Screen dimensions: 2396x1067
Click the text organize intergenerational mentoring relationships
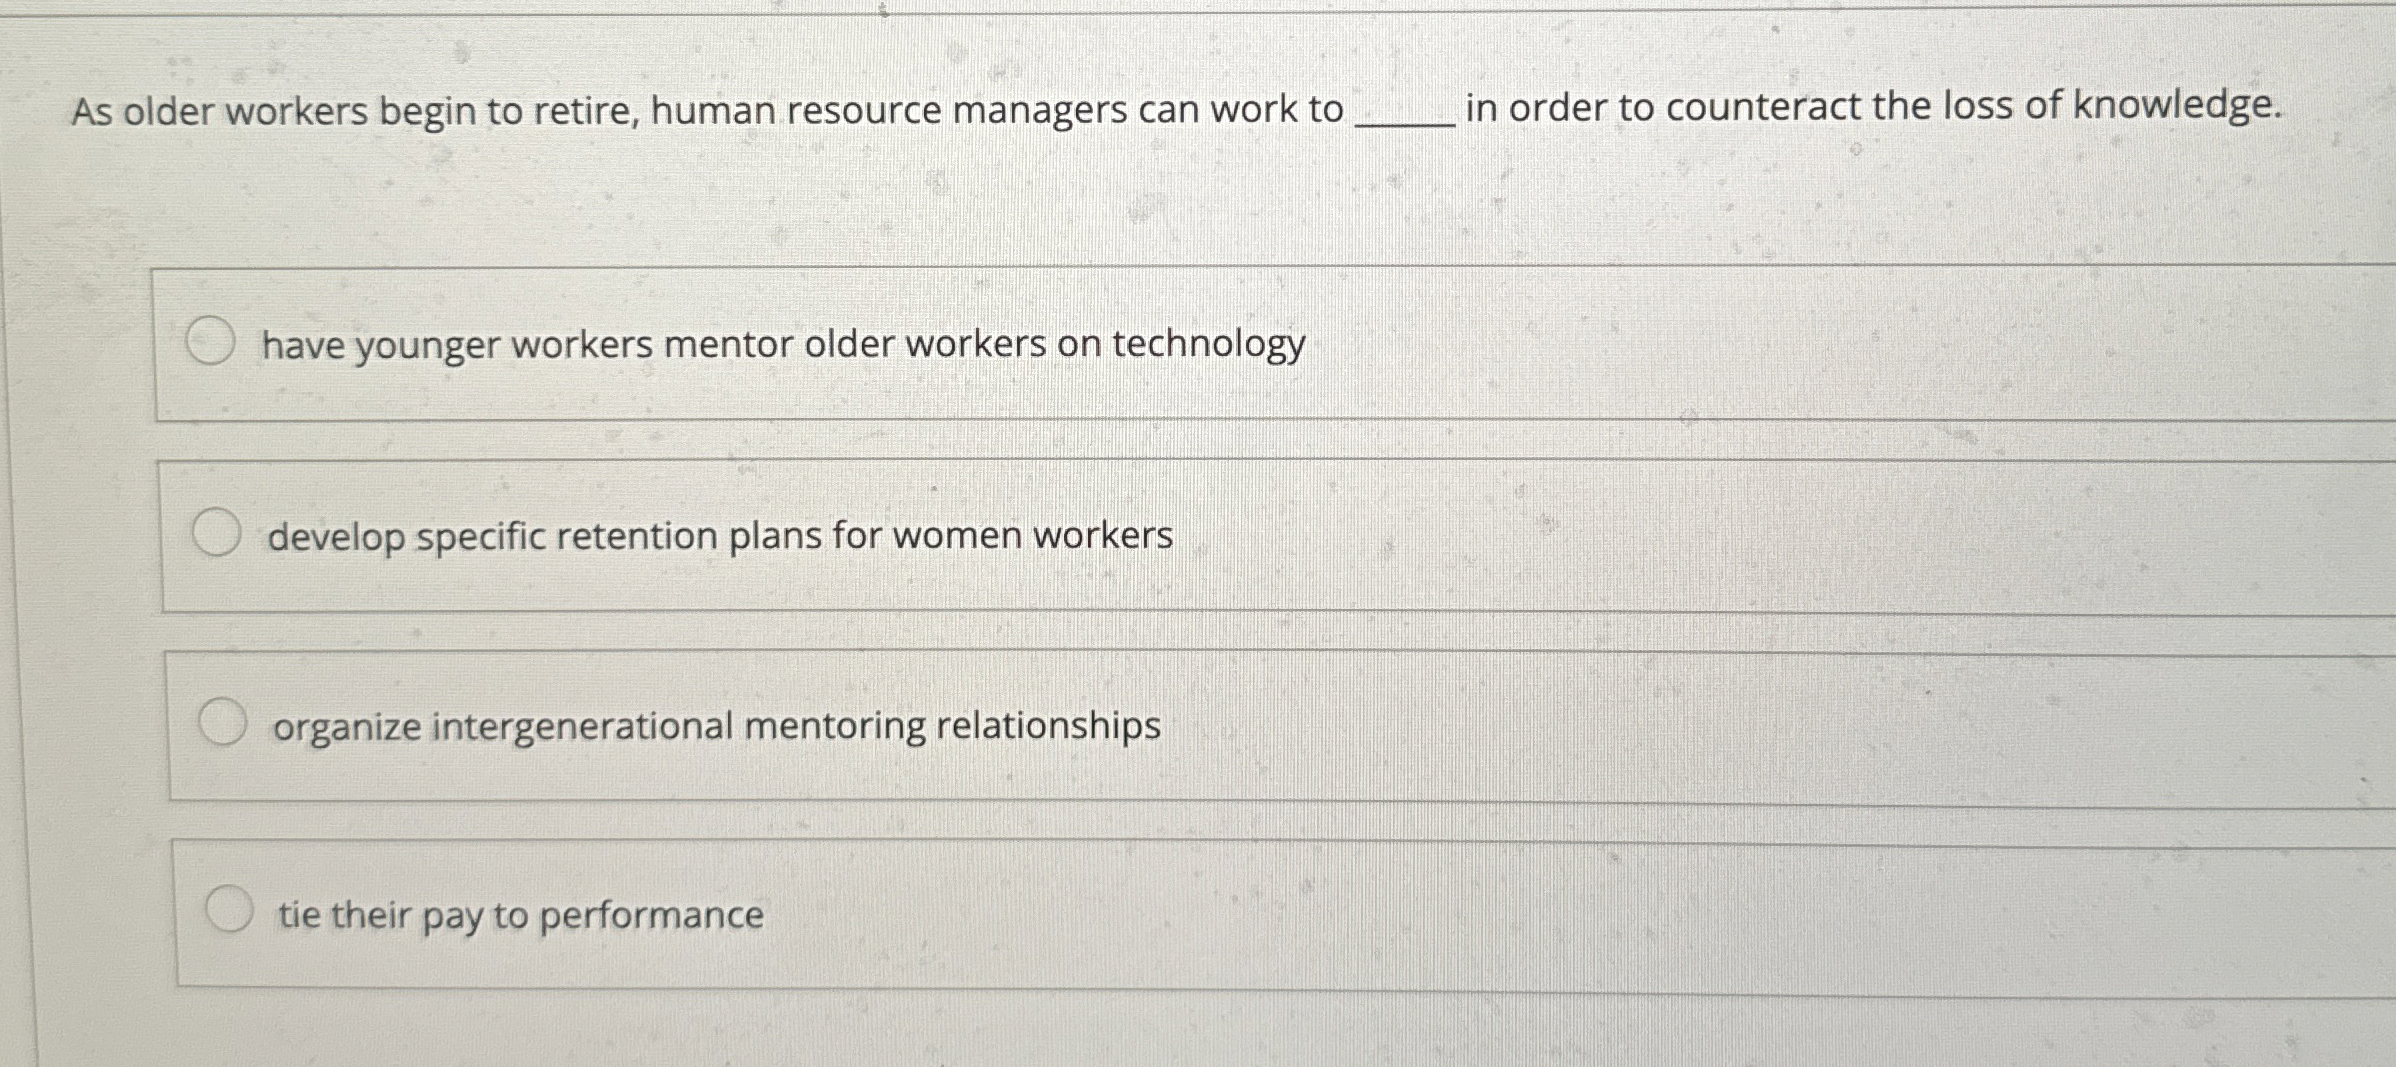pyautogui.click(x=715, y=725)
